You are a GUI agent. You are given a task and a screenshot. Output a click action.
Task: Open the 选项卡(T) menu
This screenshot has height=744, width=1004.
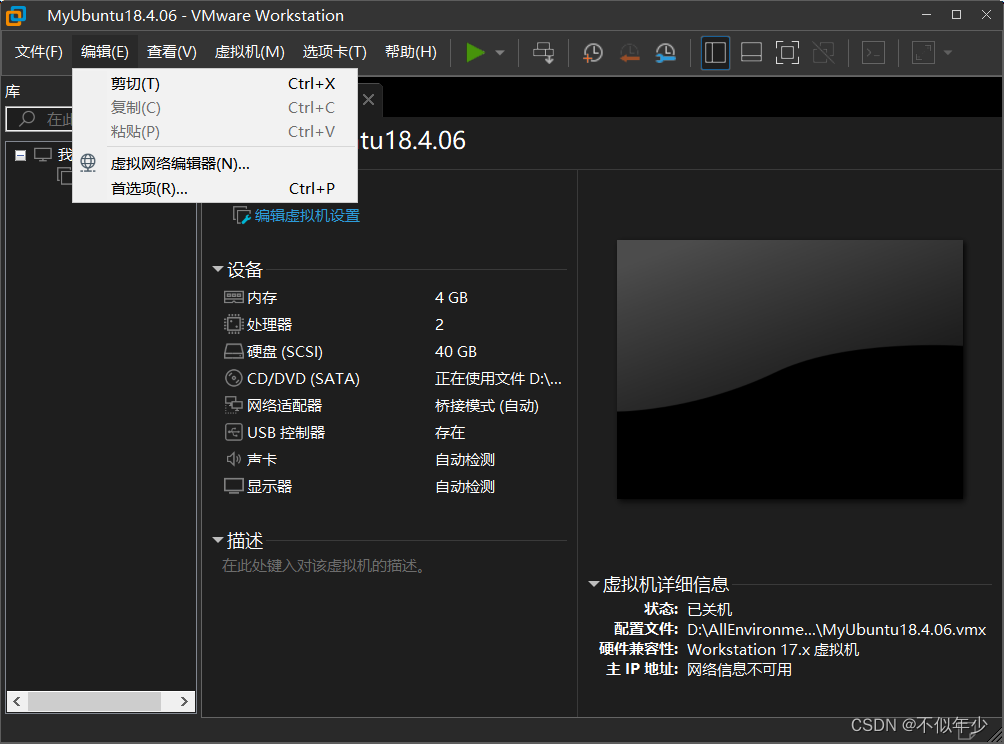pos(334,52)
